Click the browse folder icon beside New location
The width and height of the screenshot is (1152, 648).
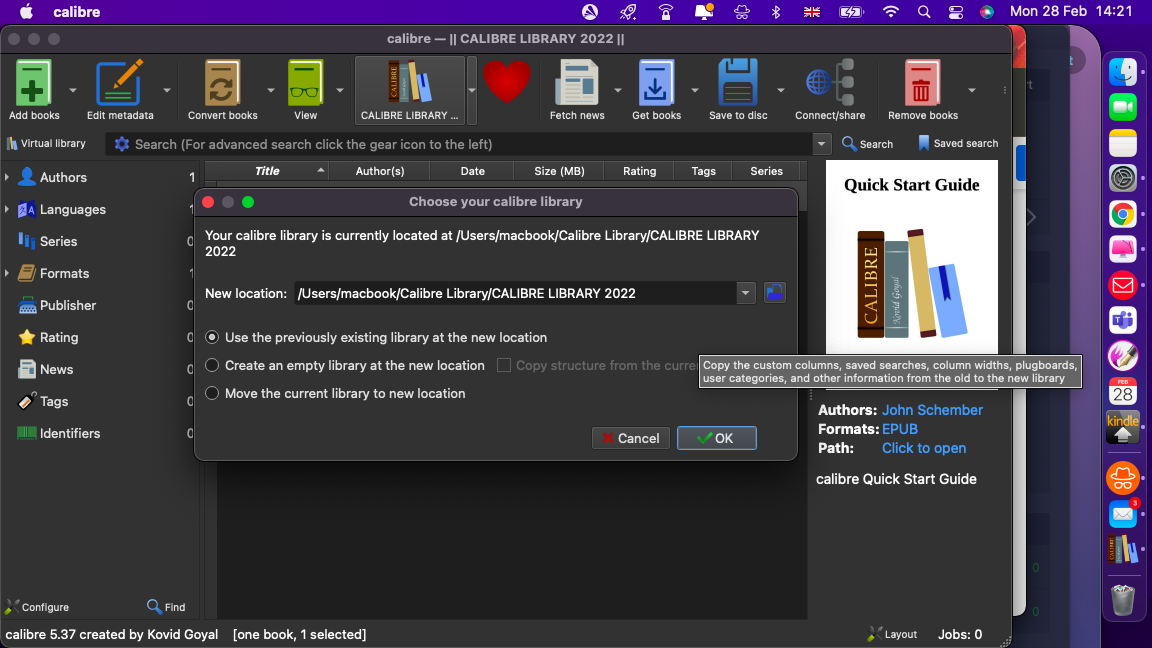774,293
